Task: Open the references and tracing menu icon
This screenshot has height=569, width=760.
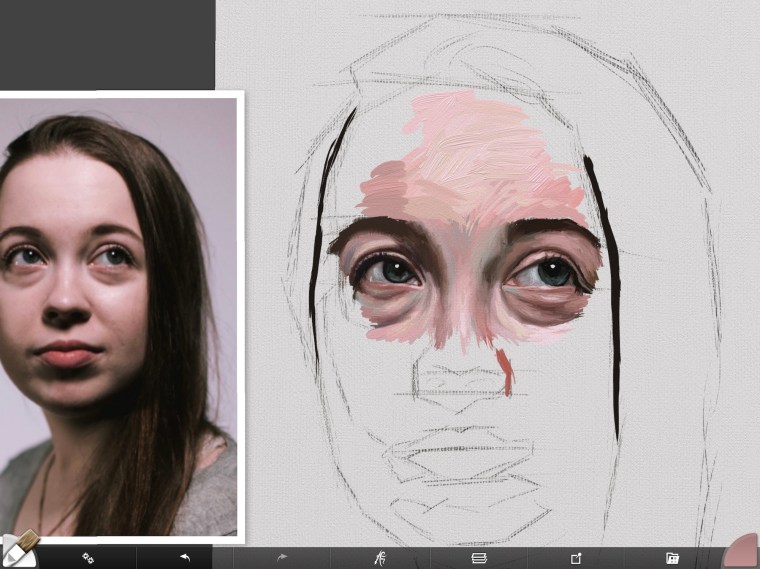Action: [380, 558]
